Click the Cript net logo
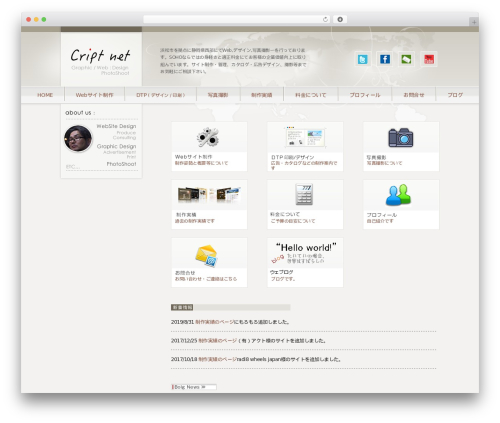 coord(100,55)
